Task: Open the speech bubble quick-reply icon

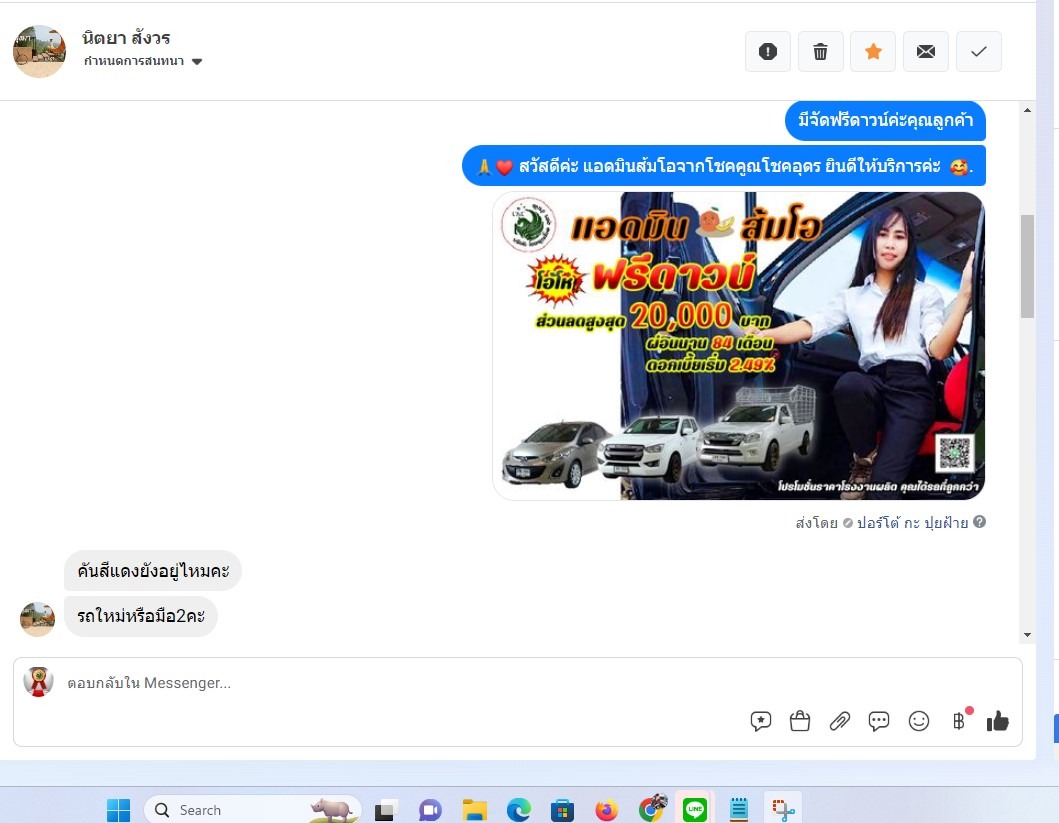Action: tap(879, 721)
